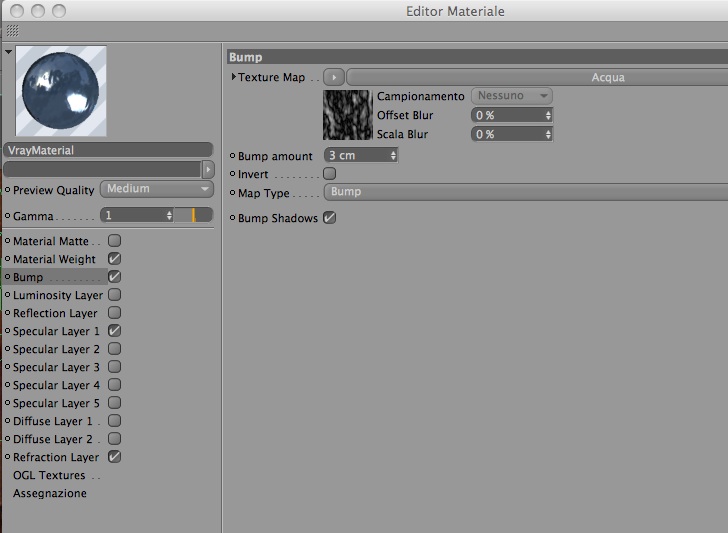The image size is (728, 533).
Task: Click the Bump amount stepper arrows
Action: [393, 156]
